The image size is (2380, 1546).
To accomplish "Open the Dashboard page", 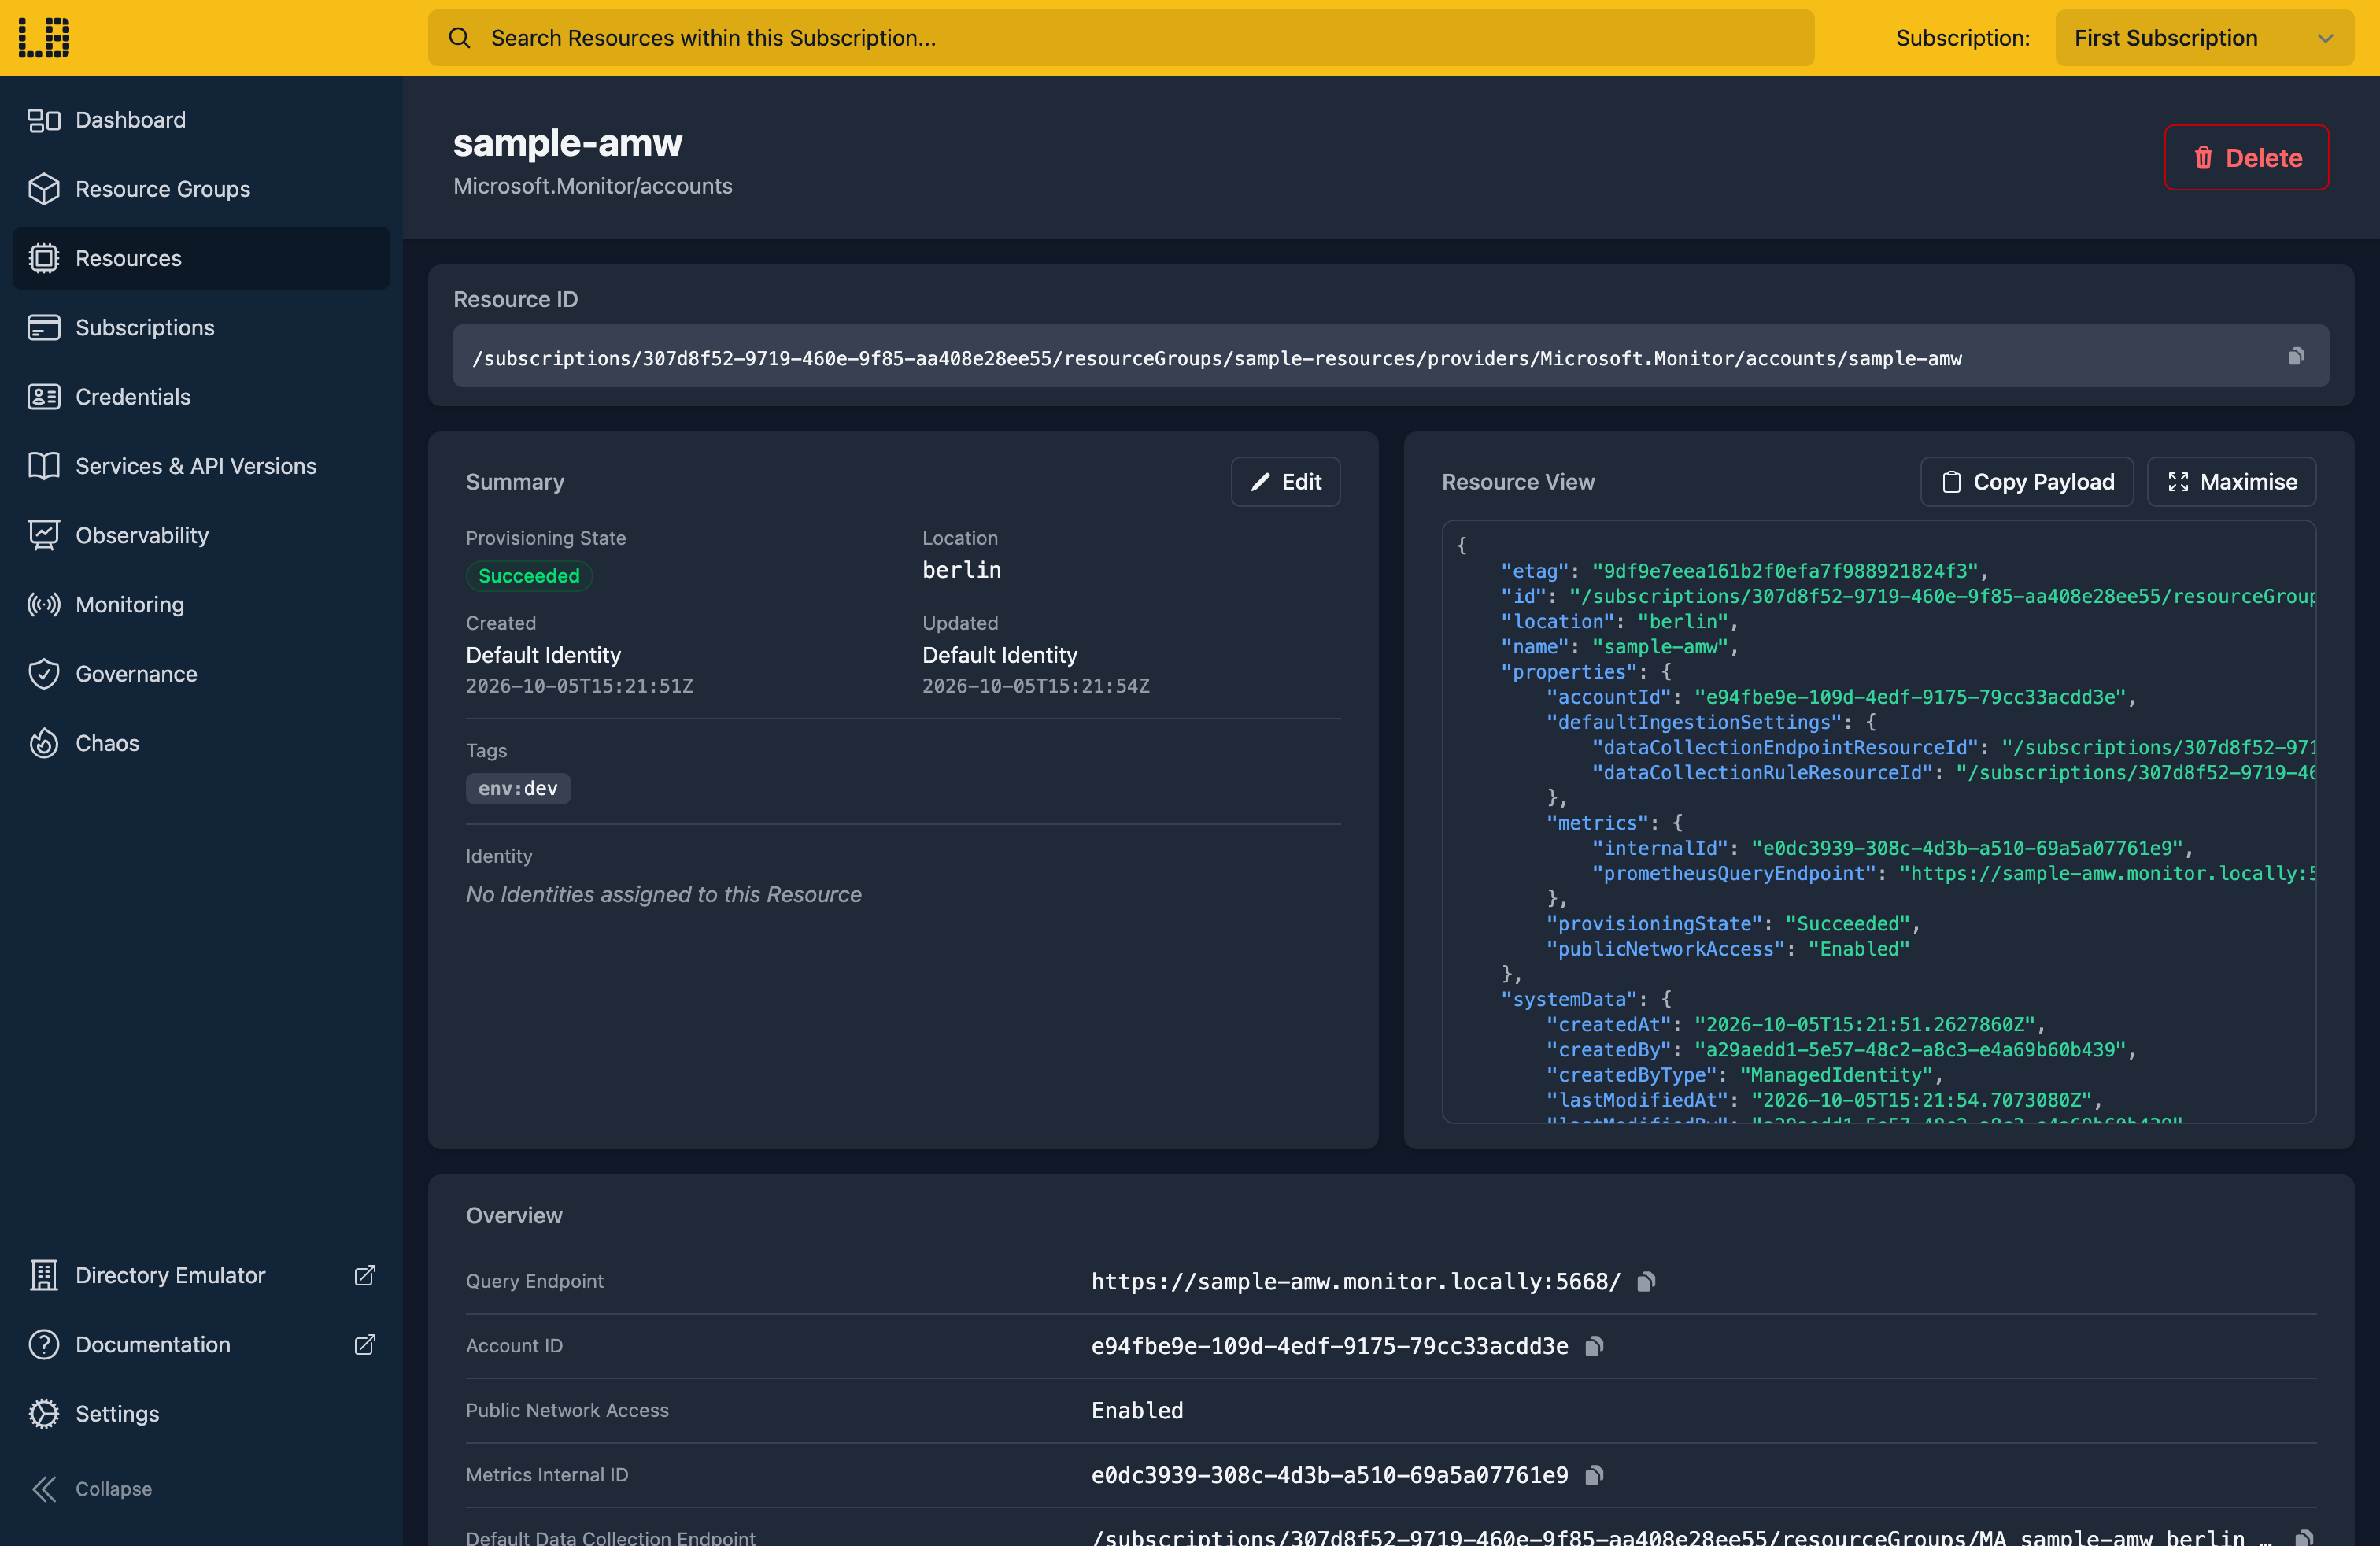I will click(x=201, y=120).
